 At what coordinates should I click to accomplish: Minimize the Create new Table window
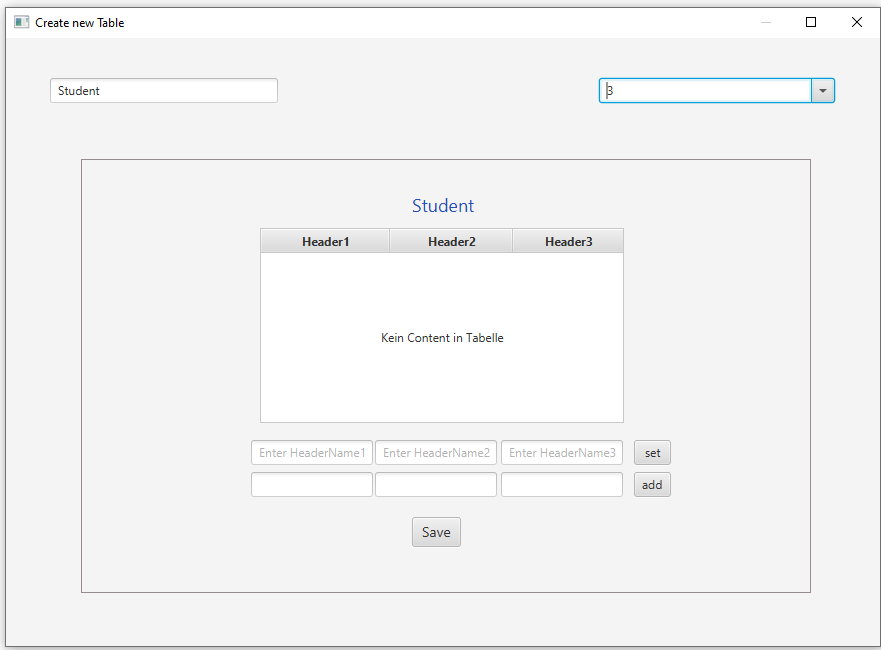click(x=765, y=21)
